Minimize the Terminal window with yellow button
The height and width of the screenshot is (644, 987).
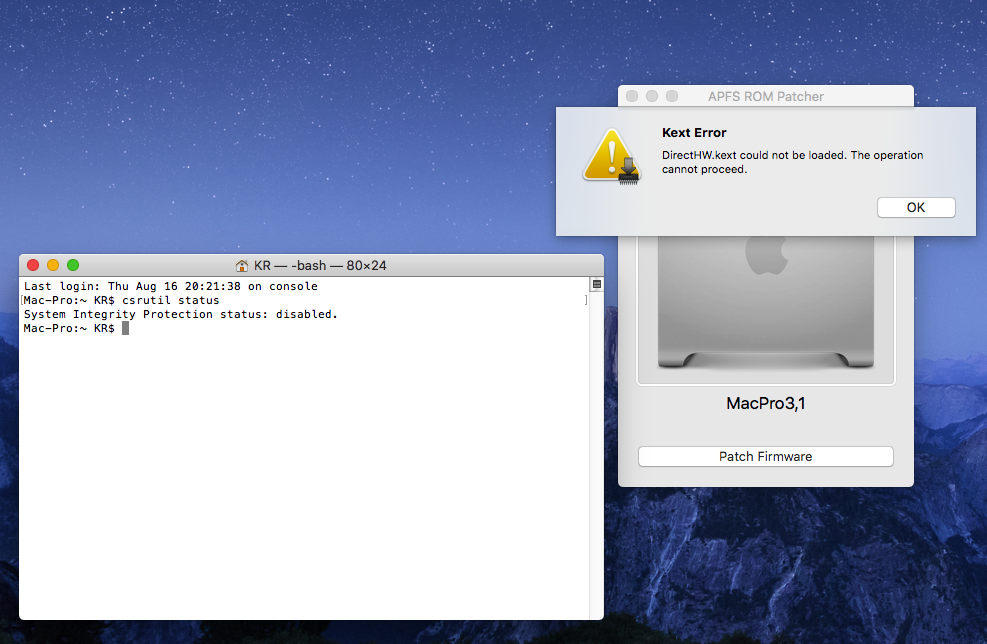(x=53, y=265)
